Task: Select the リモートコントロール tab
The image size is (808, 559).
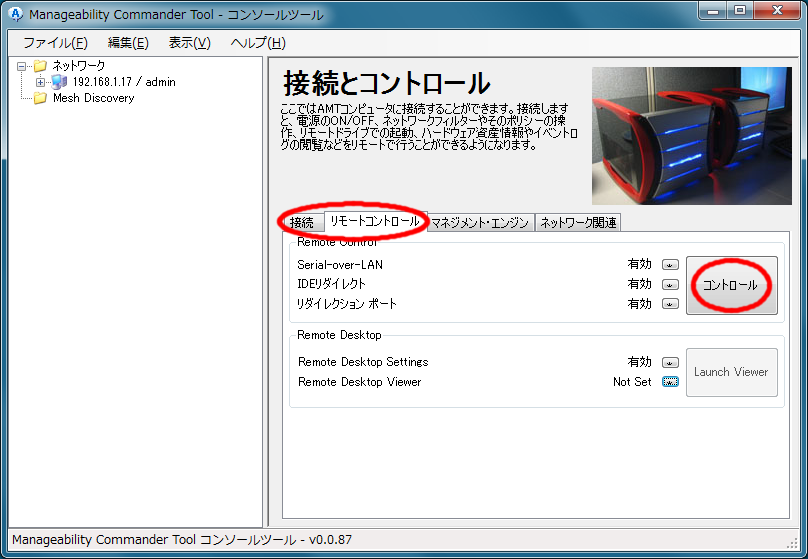Action: pos(375,221)
